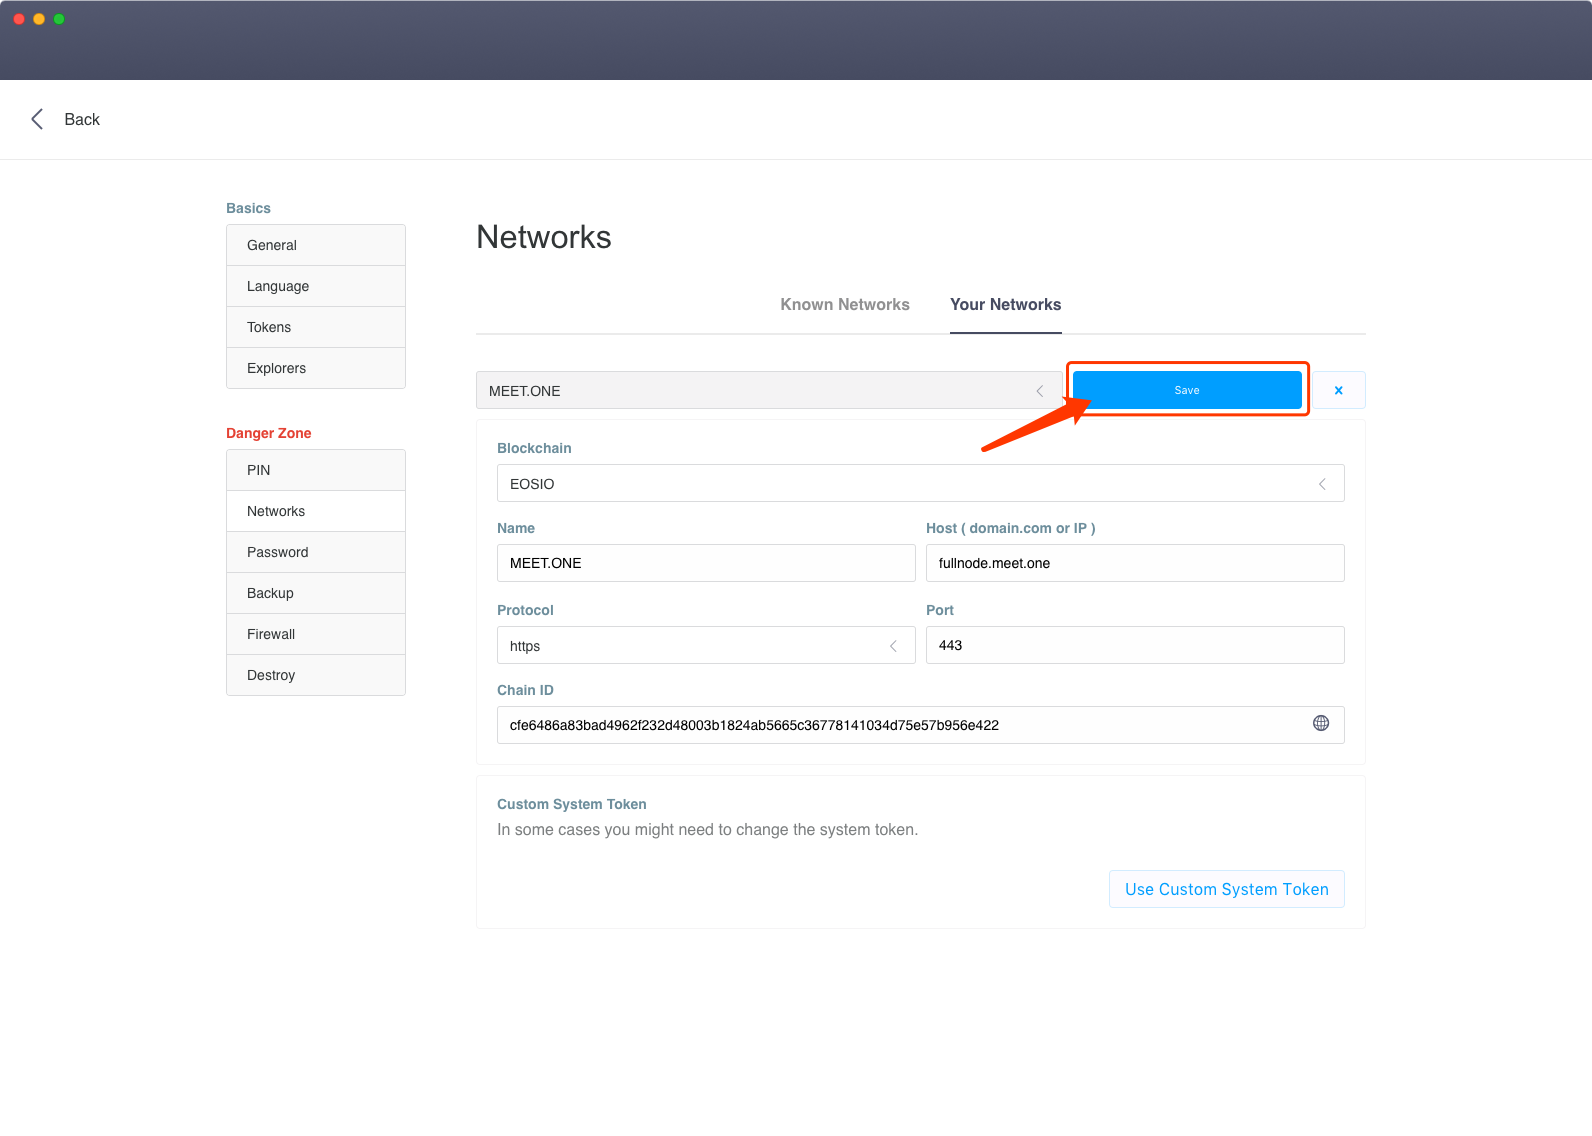The image size is (1592, 1136).
Task: Click the Danger Zone label
Action: click(268, 433)
